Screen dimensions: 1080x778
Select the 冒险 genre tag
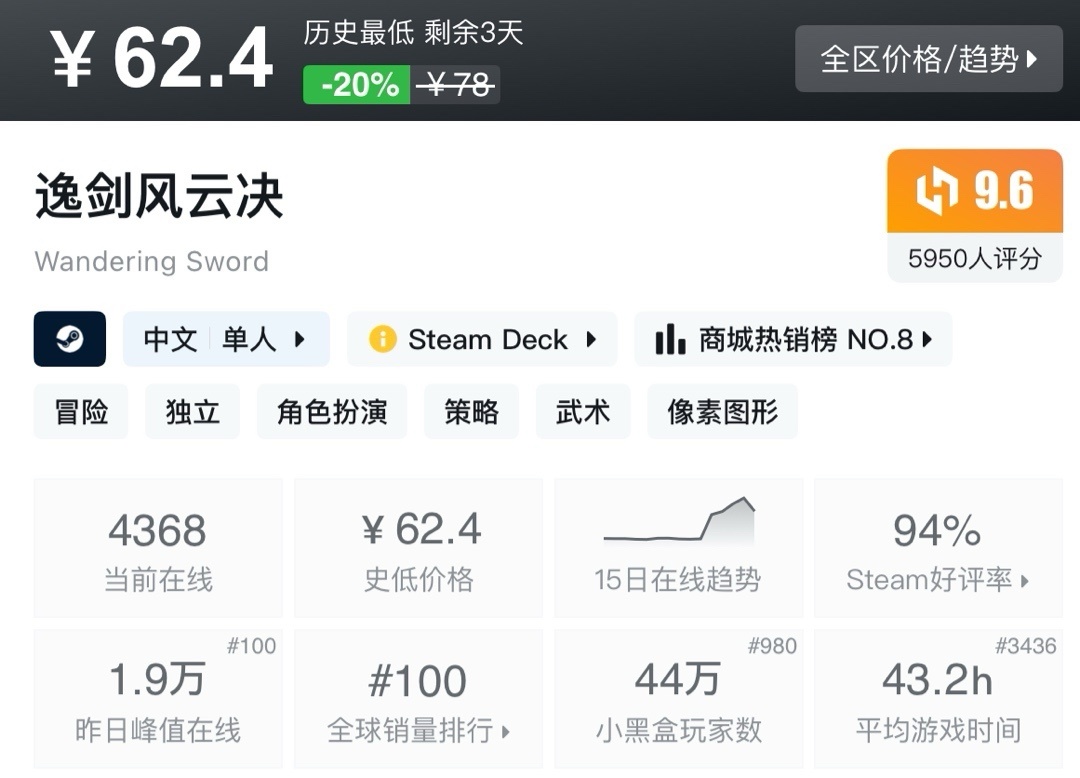tap(81, 412)
